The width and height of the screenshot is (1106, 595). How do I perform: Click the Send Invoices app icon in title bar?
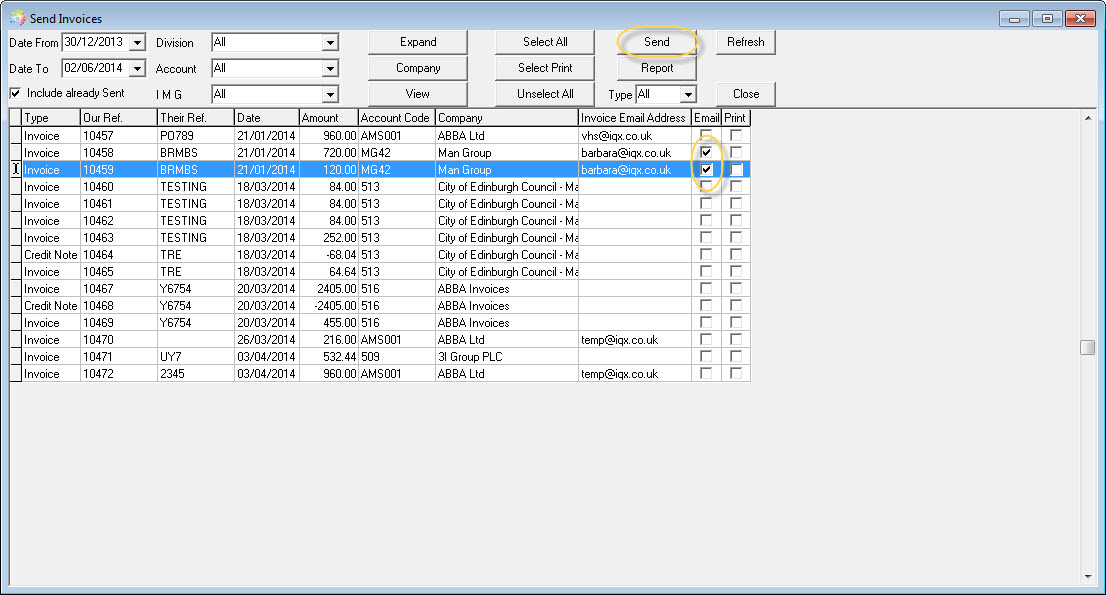pos(17,18)
